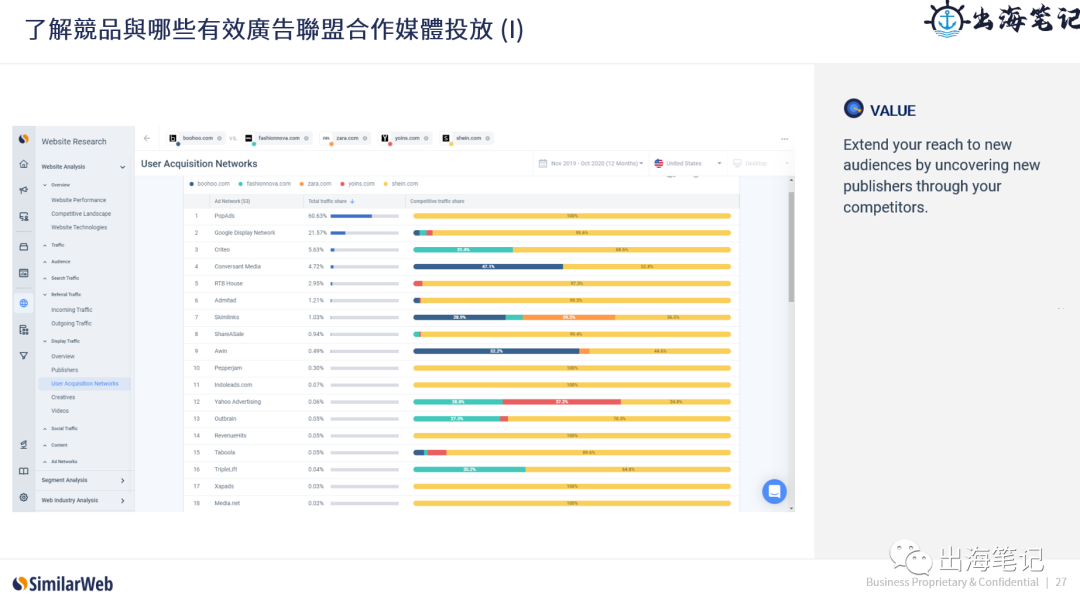Click the United States flag icon
The width and height of the screenshot is (1080, 607).
tap(661, 163)
